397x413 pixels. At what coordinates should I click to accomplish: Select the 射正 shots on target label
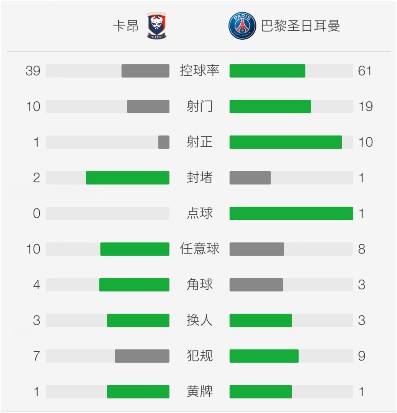point(199,142)
